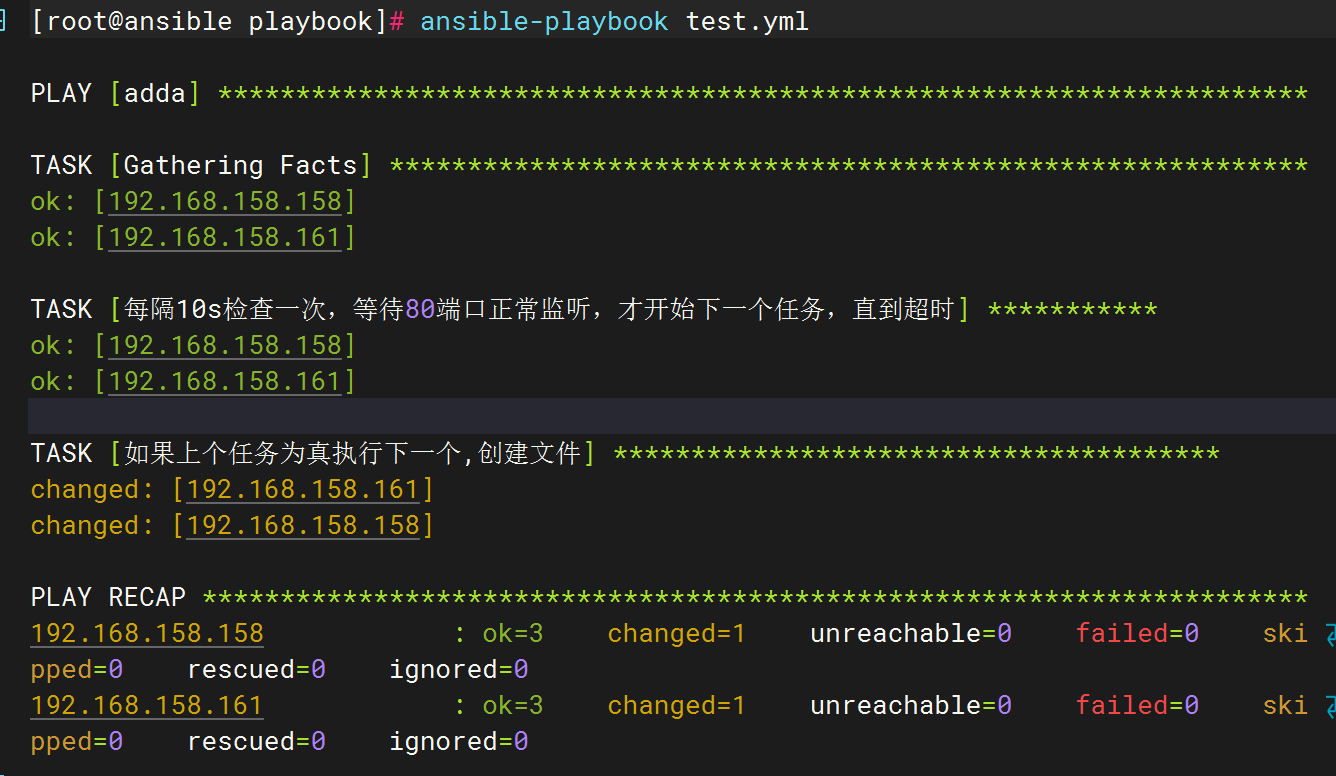Click pped=0 under the 192.168.158.161 recap row

[x=77, y=743]
